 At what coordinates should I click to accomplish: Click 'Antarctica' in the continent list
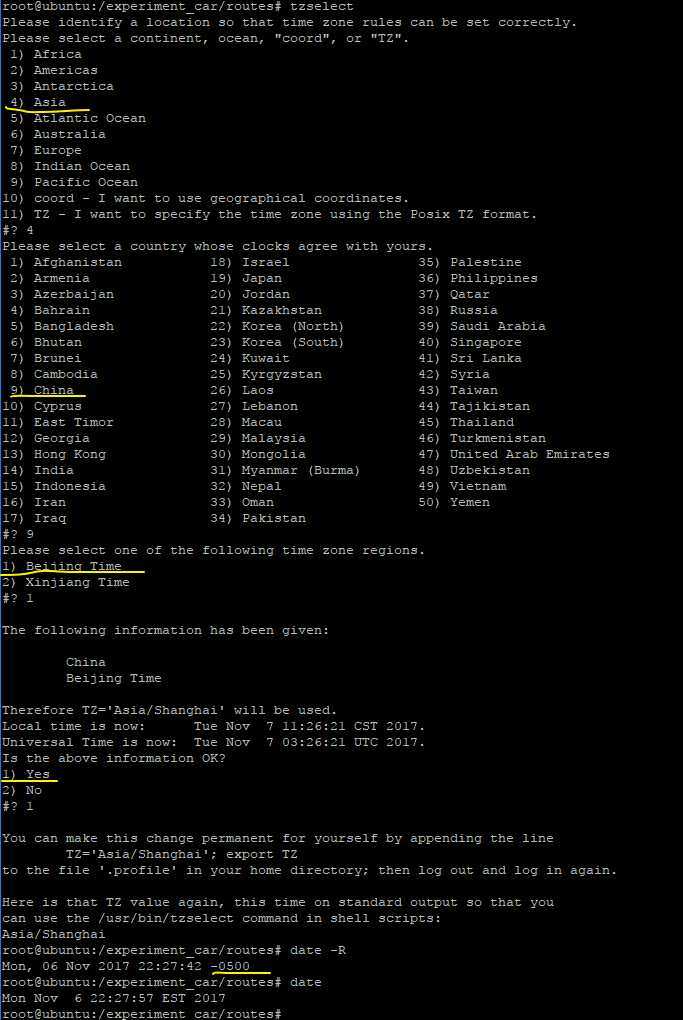click(x=74, y=87)
